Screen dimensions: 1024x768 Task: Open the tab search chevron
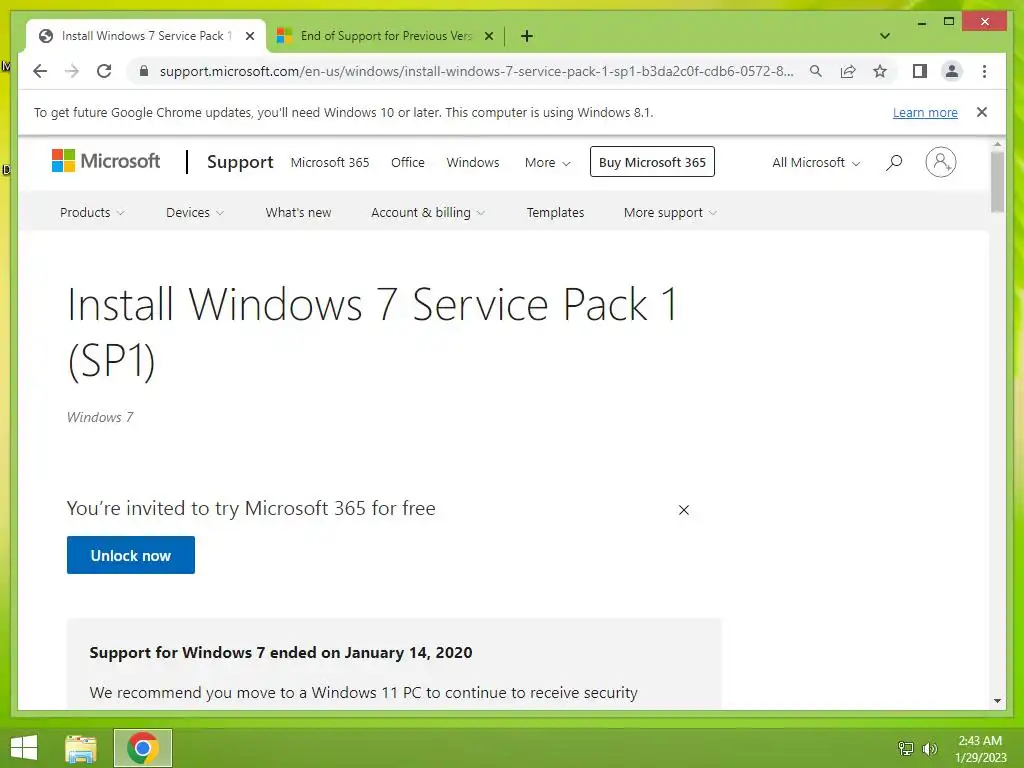[885, 36]
